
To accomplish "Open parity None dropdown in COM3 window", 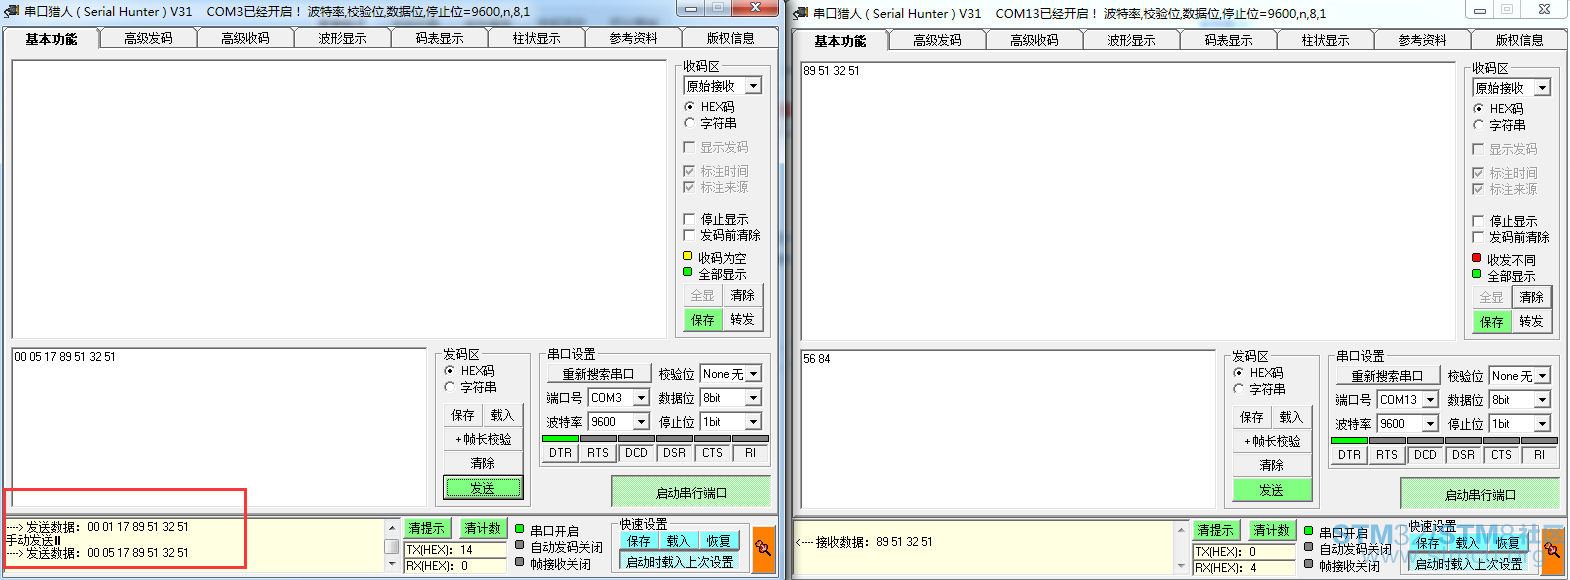I will click(x=753, y=374).
